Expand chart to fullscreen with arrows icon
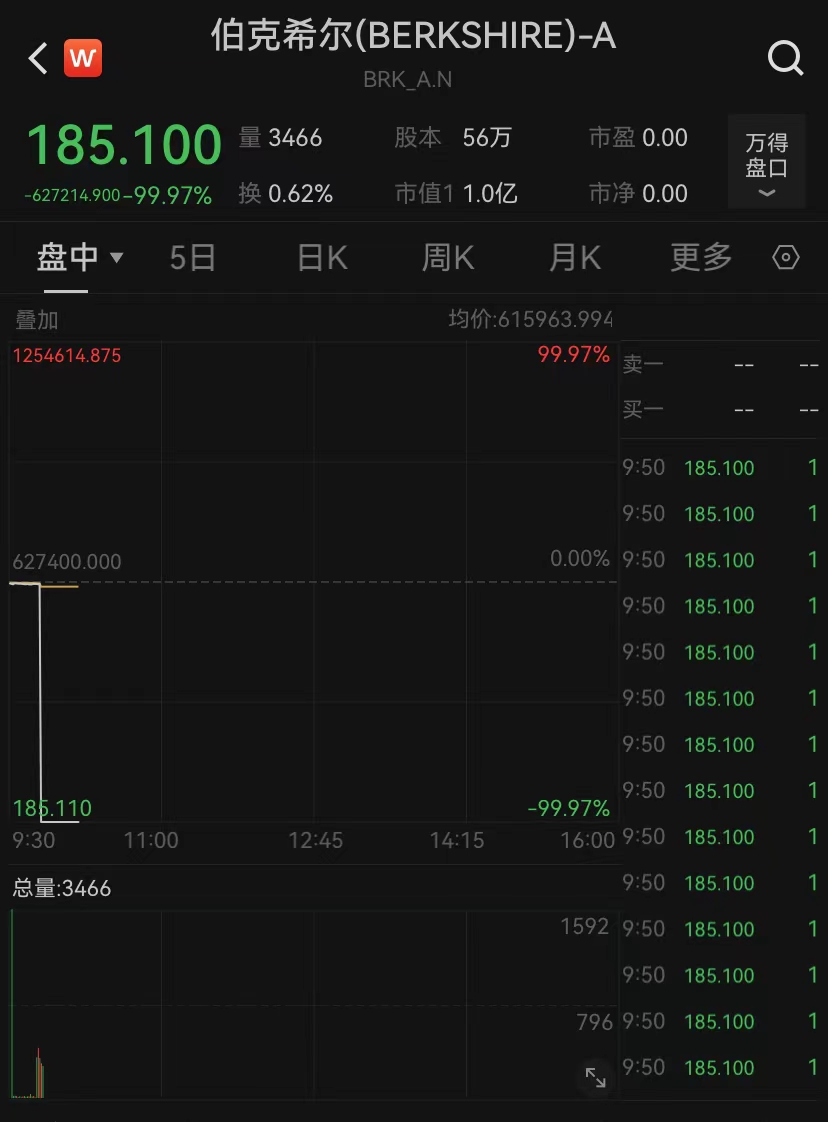Viewport: 828px width, 1122px height. tap(595, 1077)
